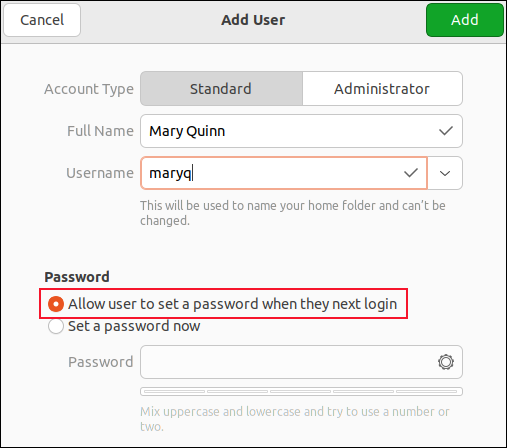The image size is (507, 448).
Task: Expand the username suggestions dropdown
Action: point(445,173)
